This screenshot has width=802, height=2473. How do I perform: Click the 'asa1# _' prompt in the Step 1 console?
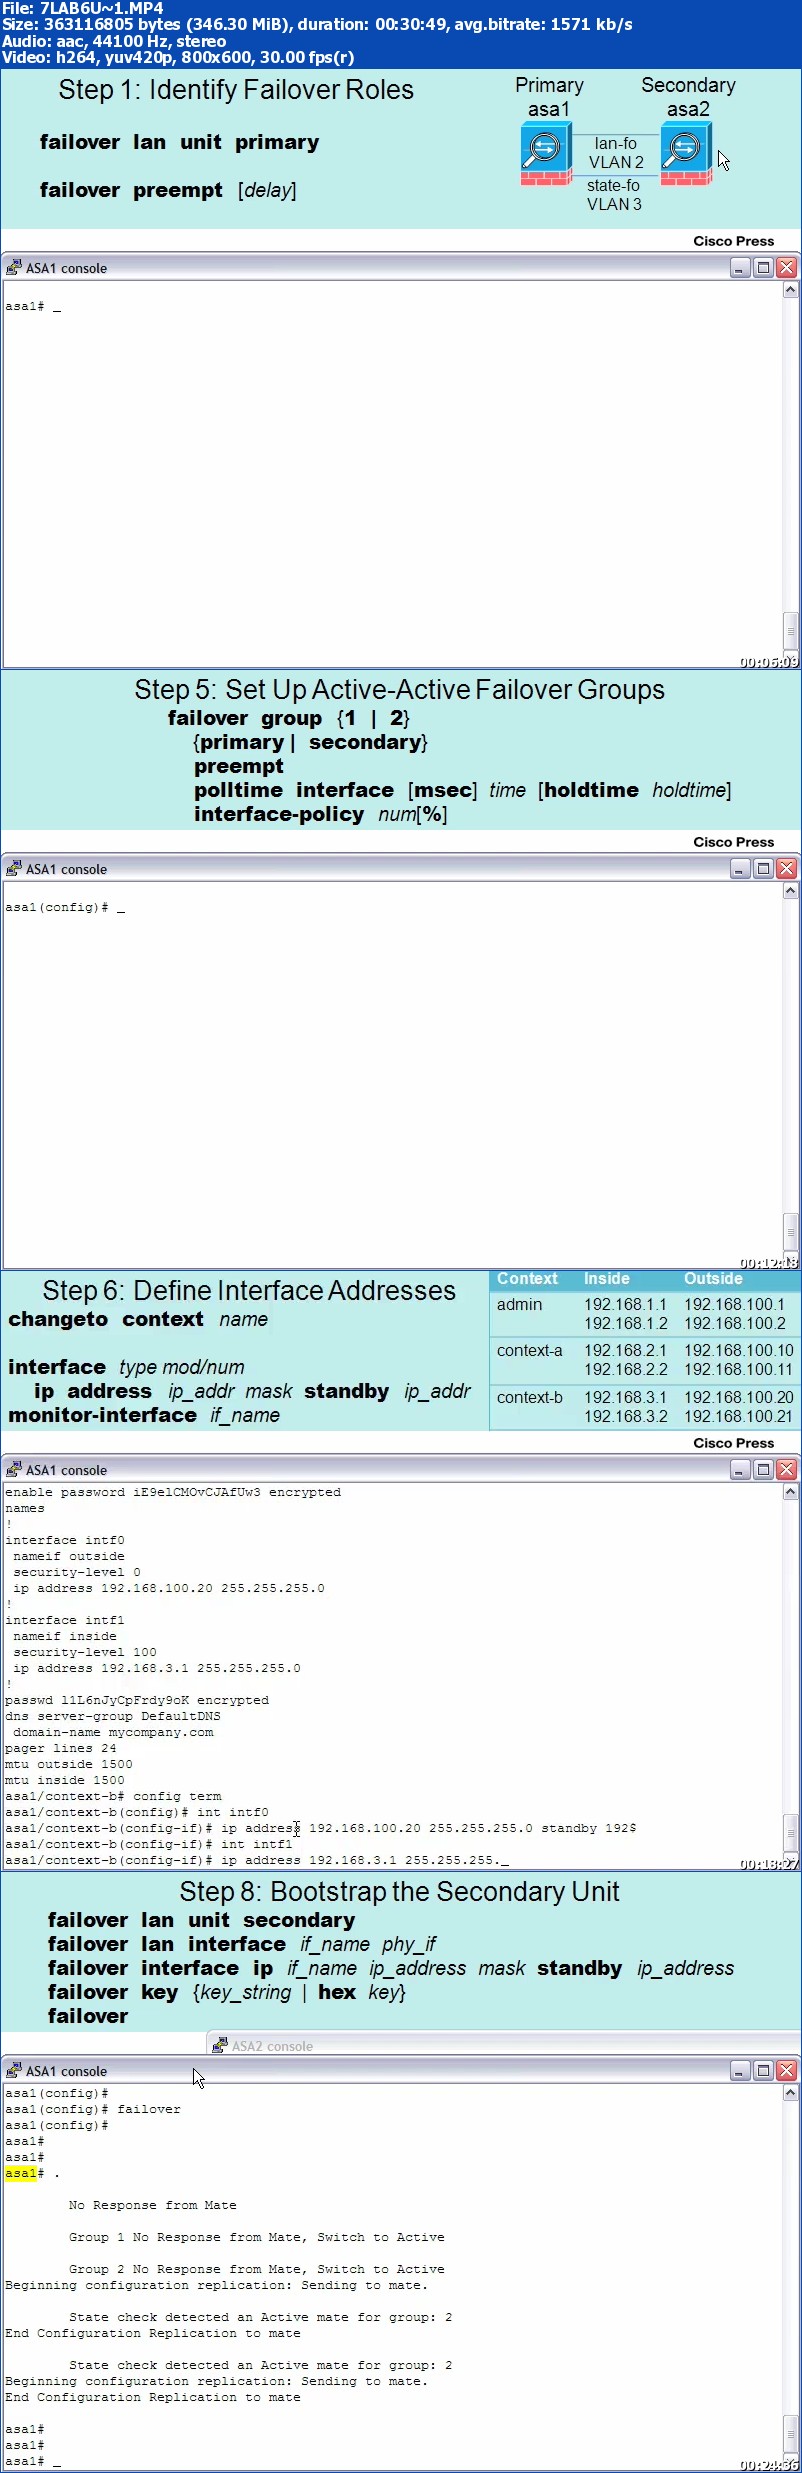coord(33,307)
